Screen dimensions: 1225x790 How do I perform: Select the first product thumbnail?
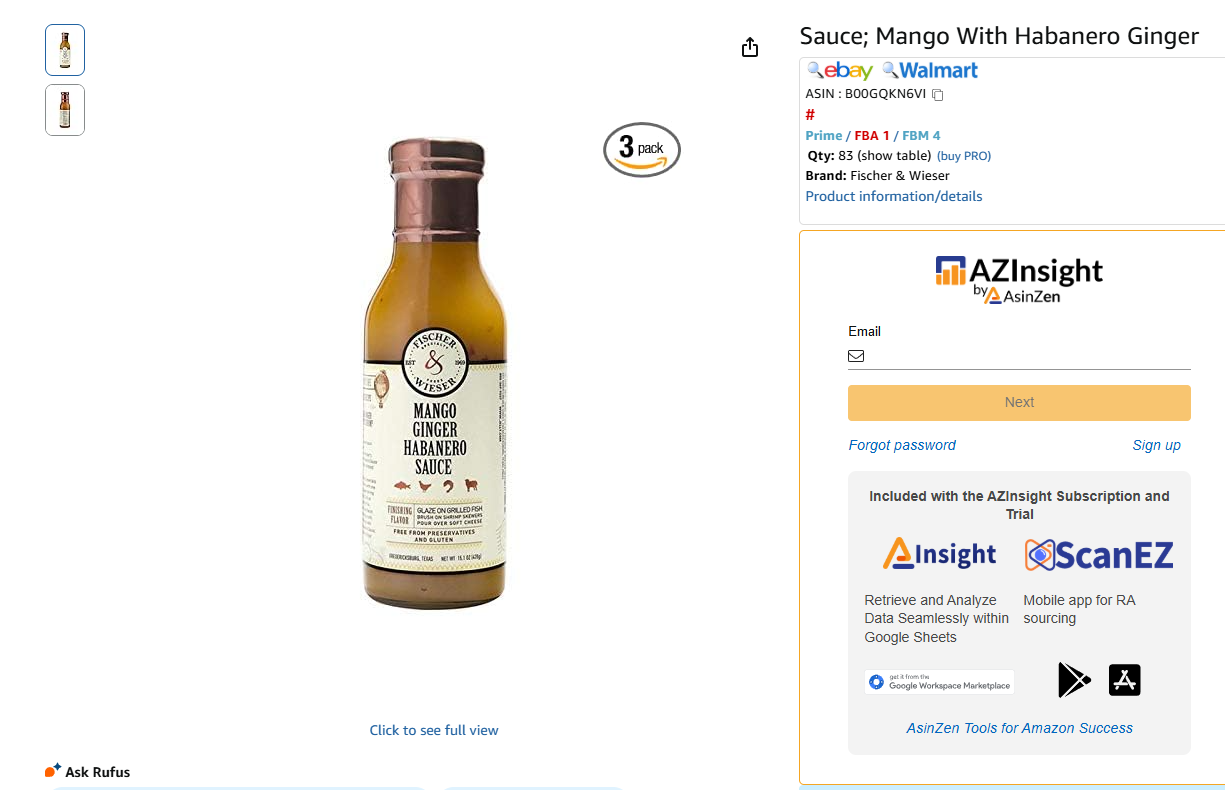tap(65, 50)
